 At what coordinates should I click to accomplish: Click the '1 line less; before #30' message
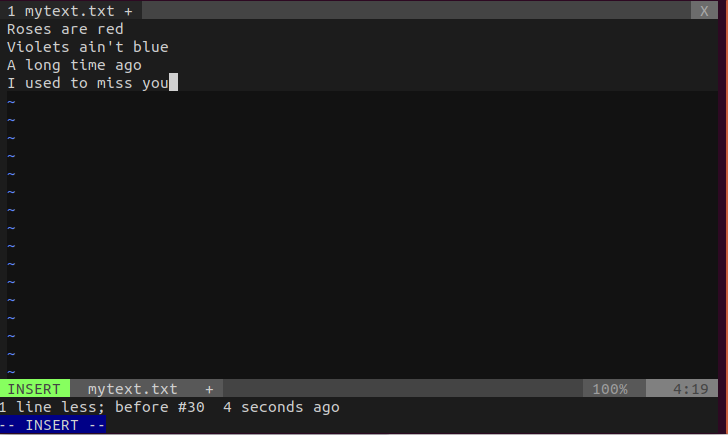tap(102, 407)
